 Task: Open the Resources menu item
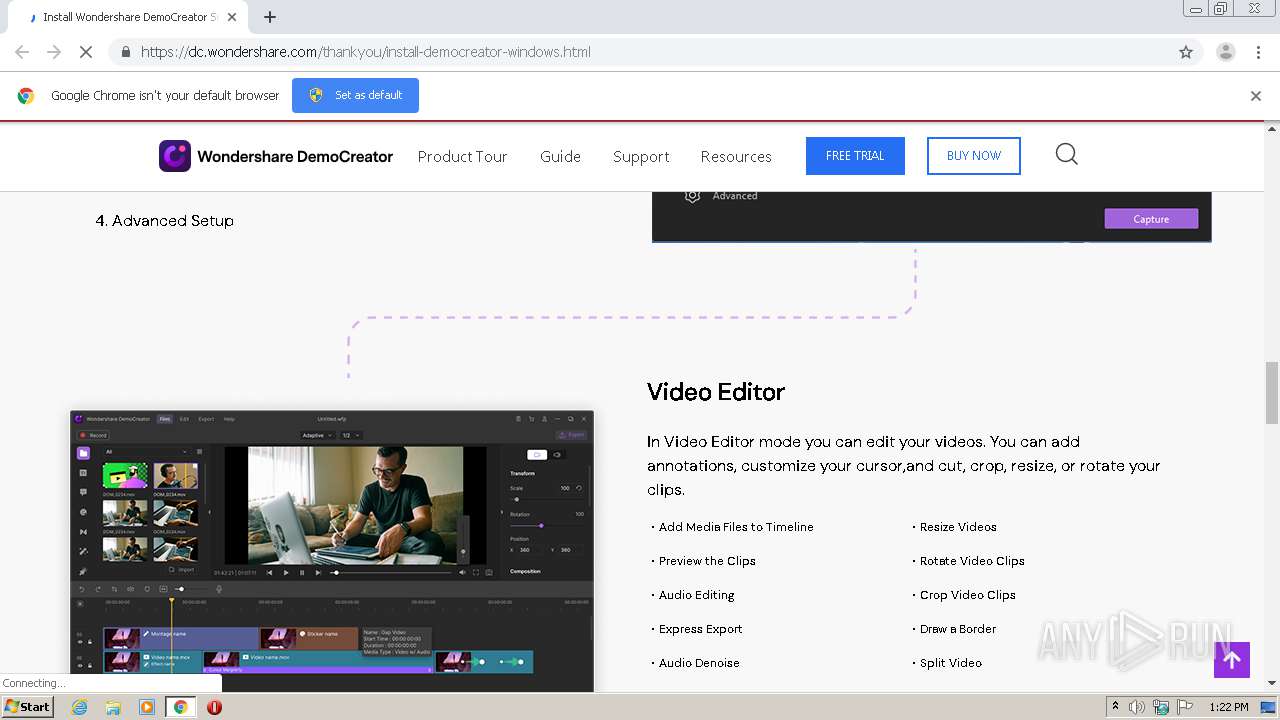tap(736, 156)
